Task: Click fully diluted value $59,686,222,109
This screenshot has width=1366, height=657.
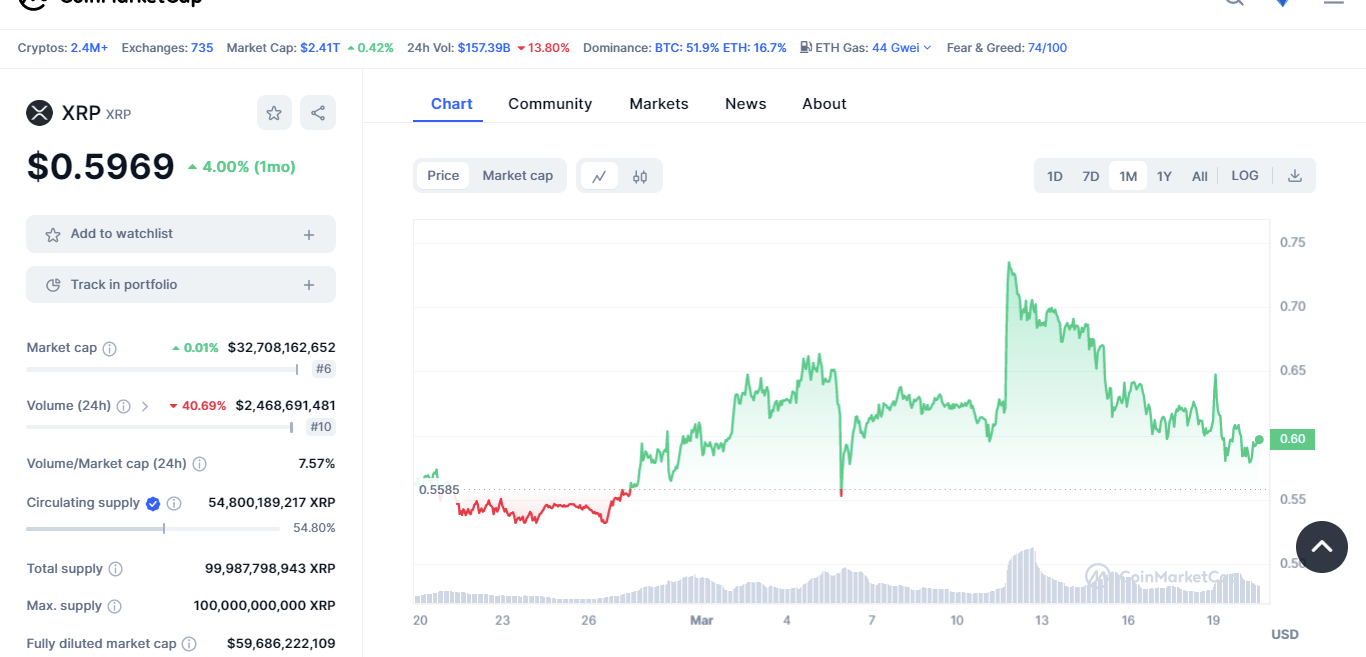Action: (281, 644)
